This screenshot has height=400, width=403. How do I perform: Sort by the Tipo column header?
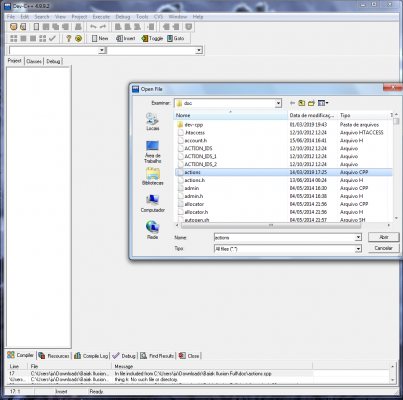pos(363,115)
